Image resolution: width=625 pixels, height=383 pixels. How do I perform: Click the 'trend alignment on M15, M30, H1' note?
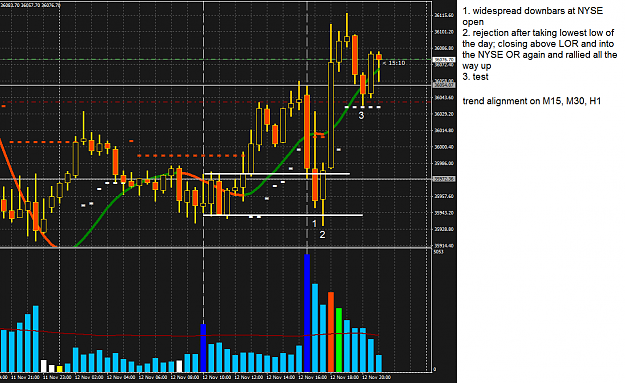click(532, 101)
